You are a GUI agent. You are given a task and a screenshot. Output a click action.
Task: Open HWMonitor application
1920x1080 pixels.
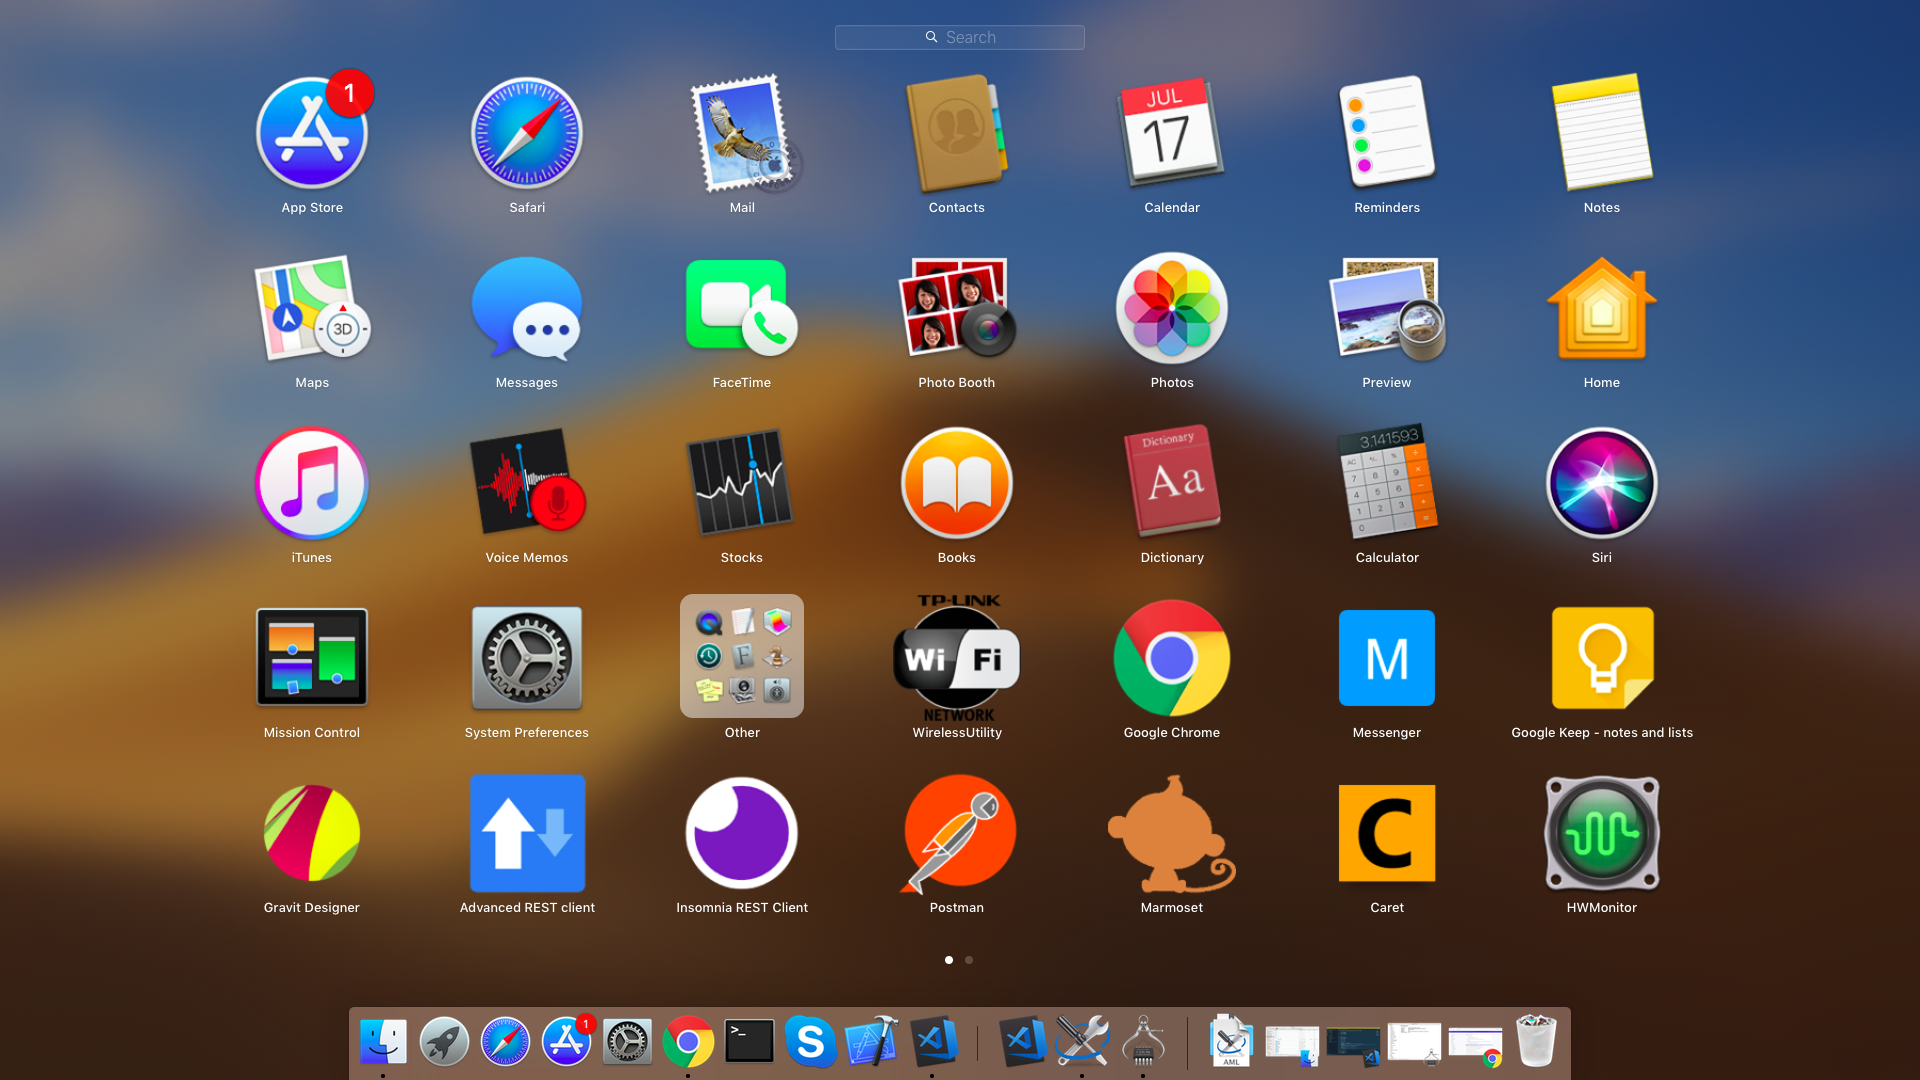(x=1602, y=833)
